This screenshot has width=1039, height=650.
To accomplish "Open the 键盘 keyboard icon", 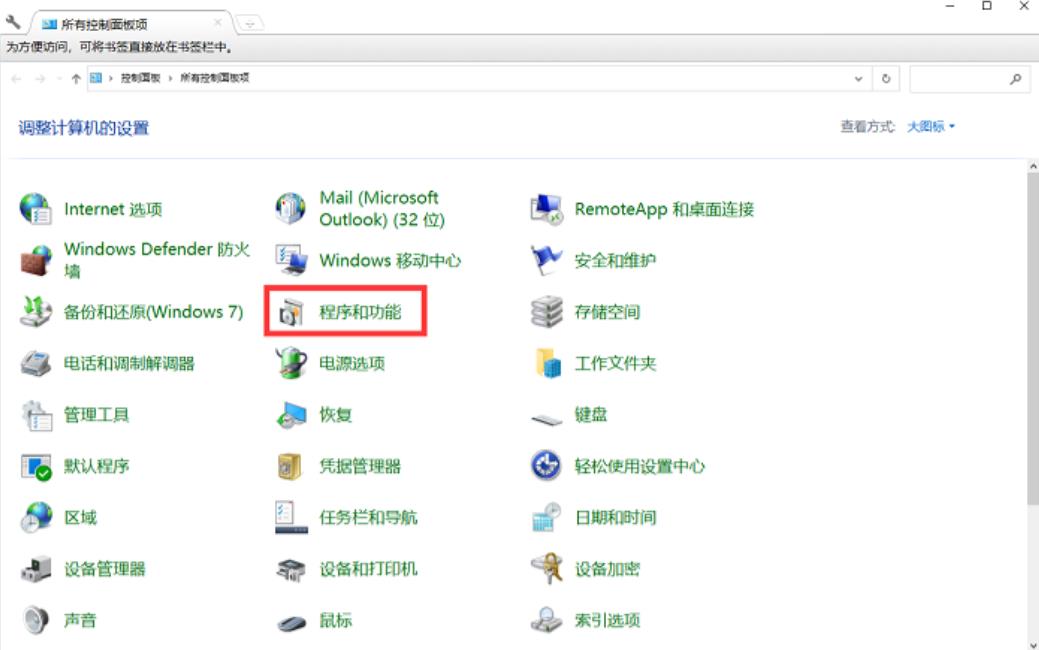I will 547,419.
